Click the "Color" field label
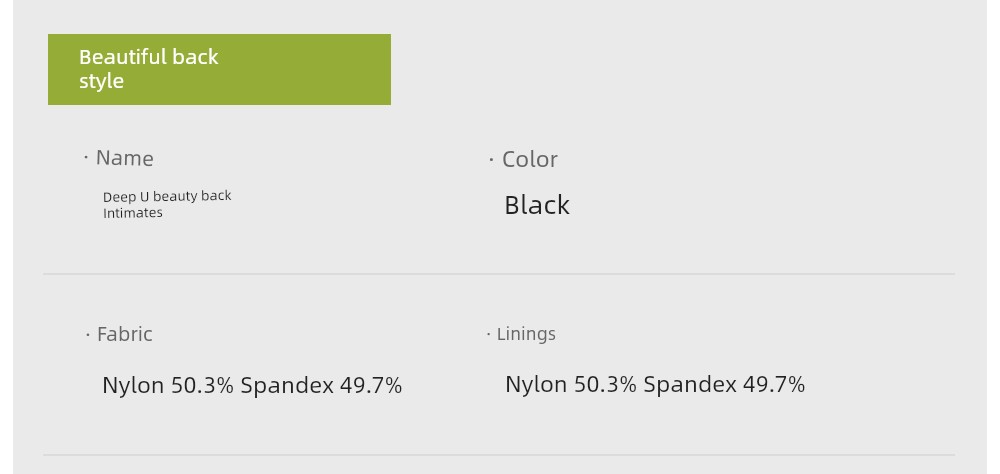 [530, 159]
